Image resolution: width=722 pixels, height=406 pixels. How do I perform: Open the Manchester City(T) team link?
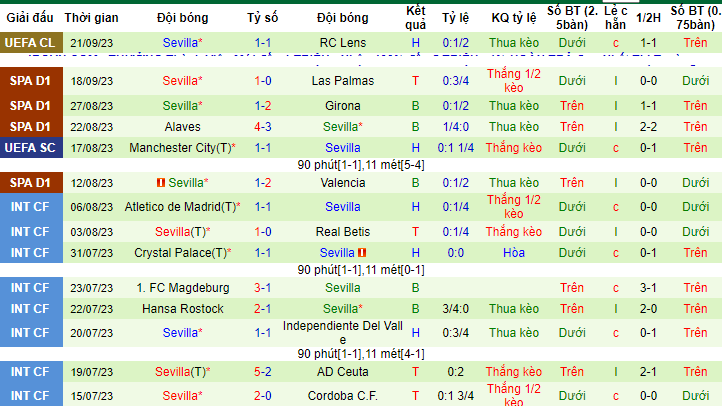coord(180,148)
